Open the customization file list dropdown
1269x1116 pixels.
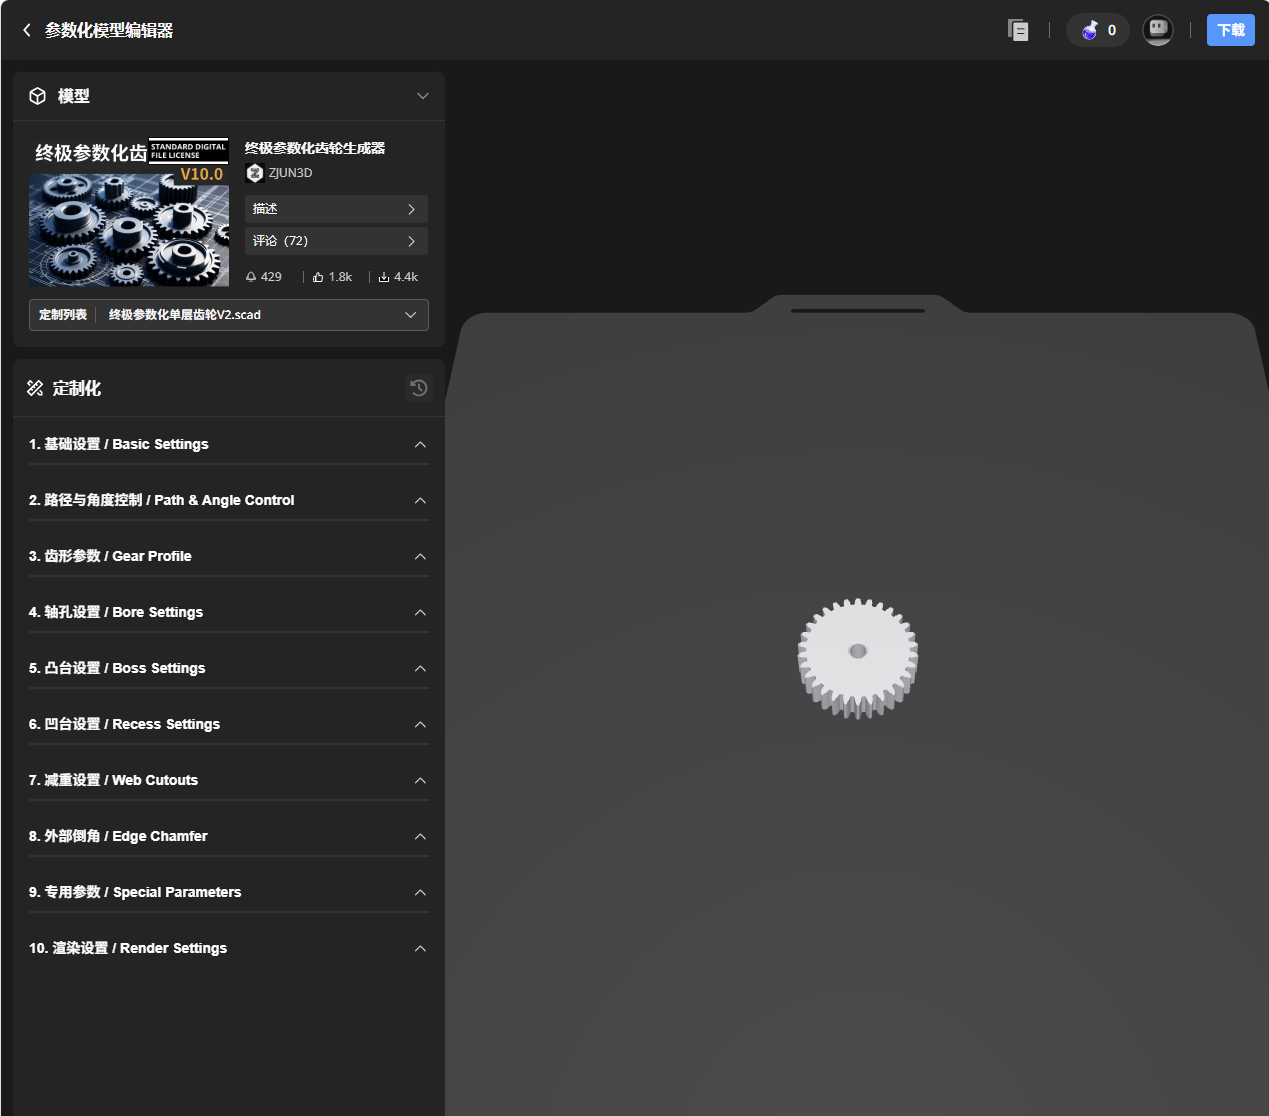coord(229,315)
